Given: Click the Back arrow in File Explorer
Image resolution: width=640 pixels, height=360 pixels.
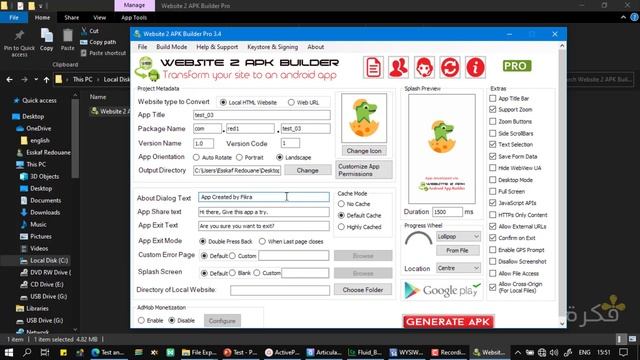Looking at the screenshot, I should point(9,80).
